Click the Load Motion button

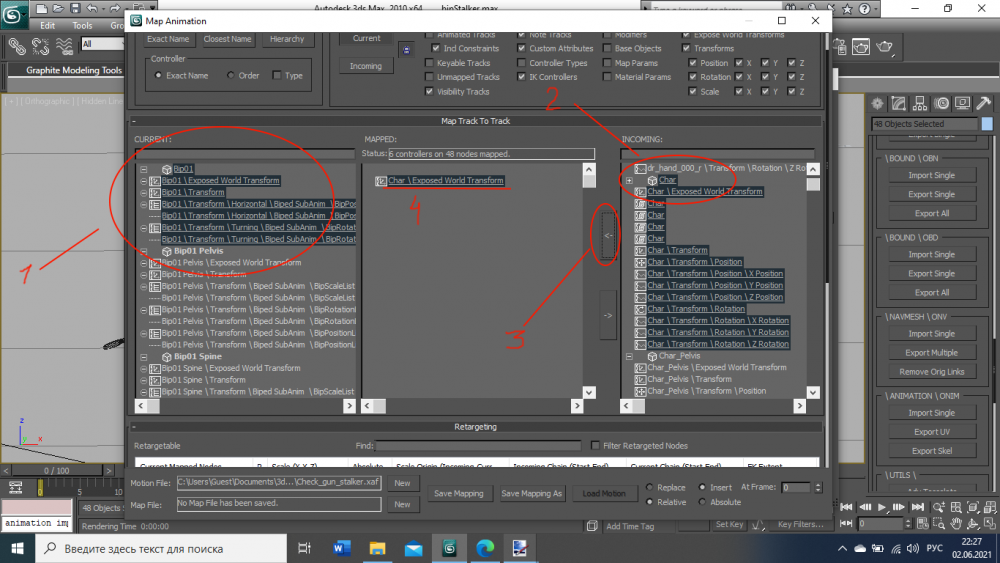click(x=603, y=494)
